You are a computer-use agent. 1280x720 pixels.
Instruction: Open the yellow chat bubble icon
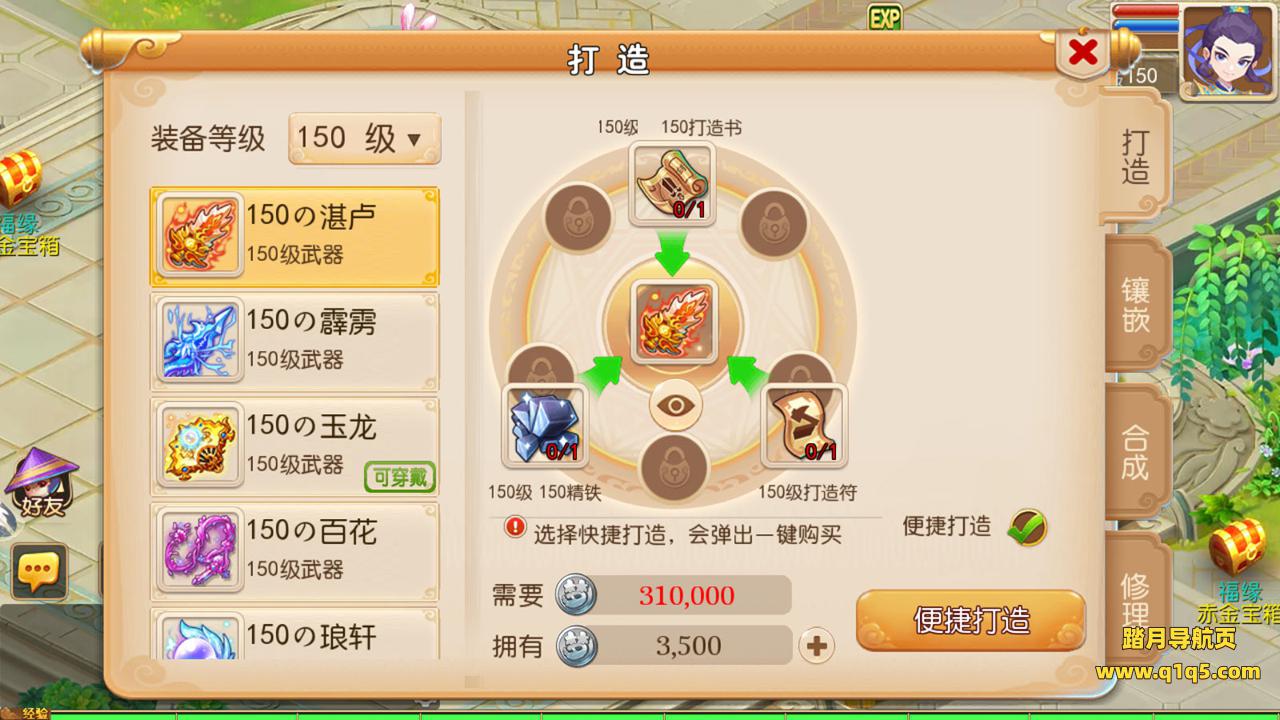coord(39,571)
